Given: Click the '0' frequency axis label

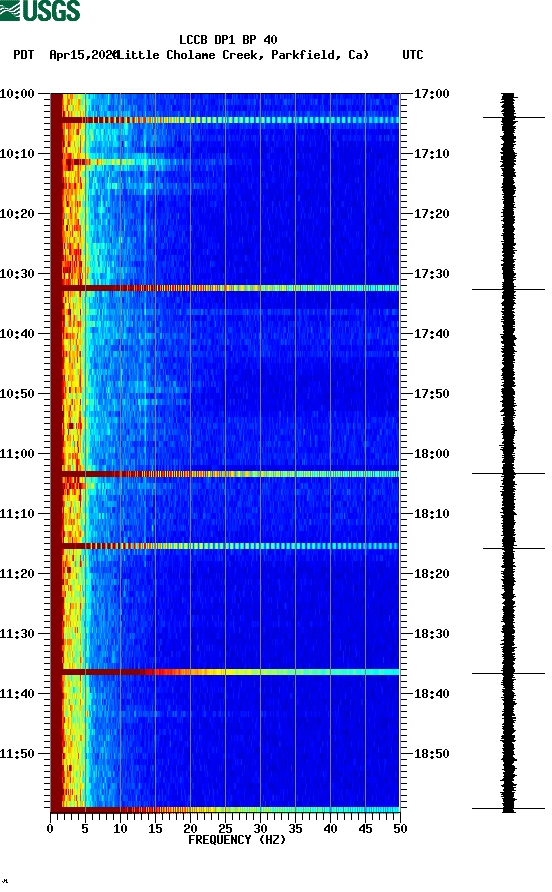Looking at the screenshot, I should (x=50, y=829).
